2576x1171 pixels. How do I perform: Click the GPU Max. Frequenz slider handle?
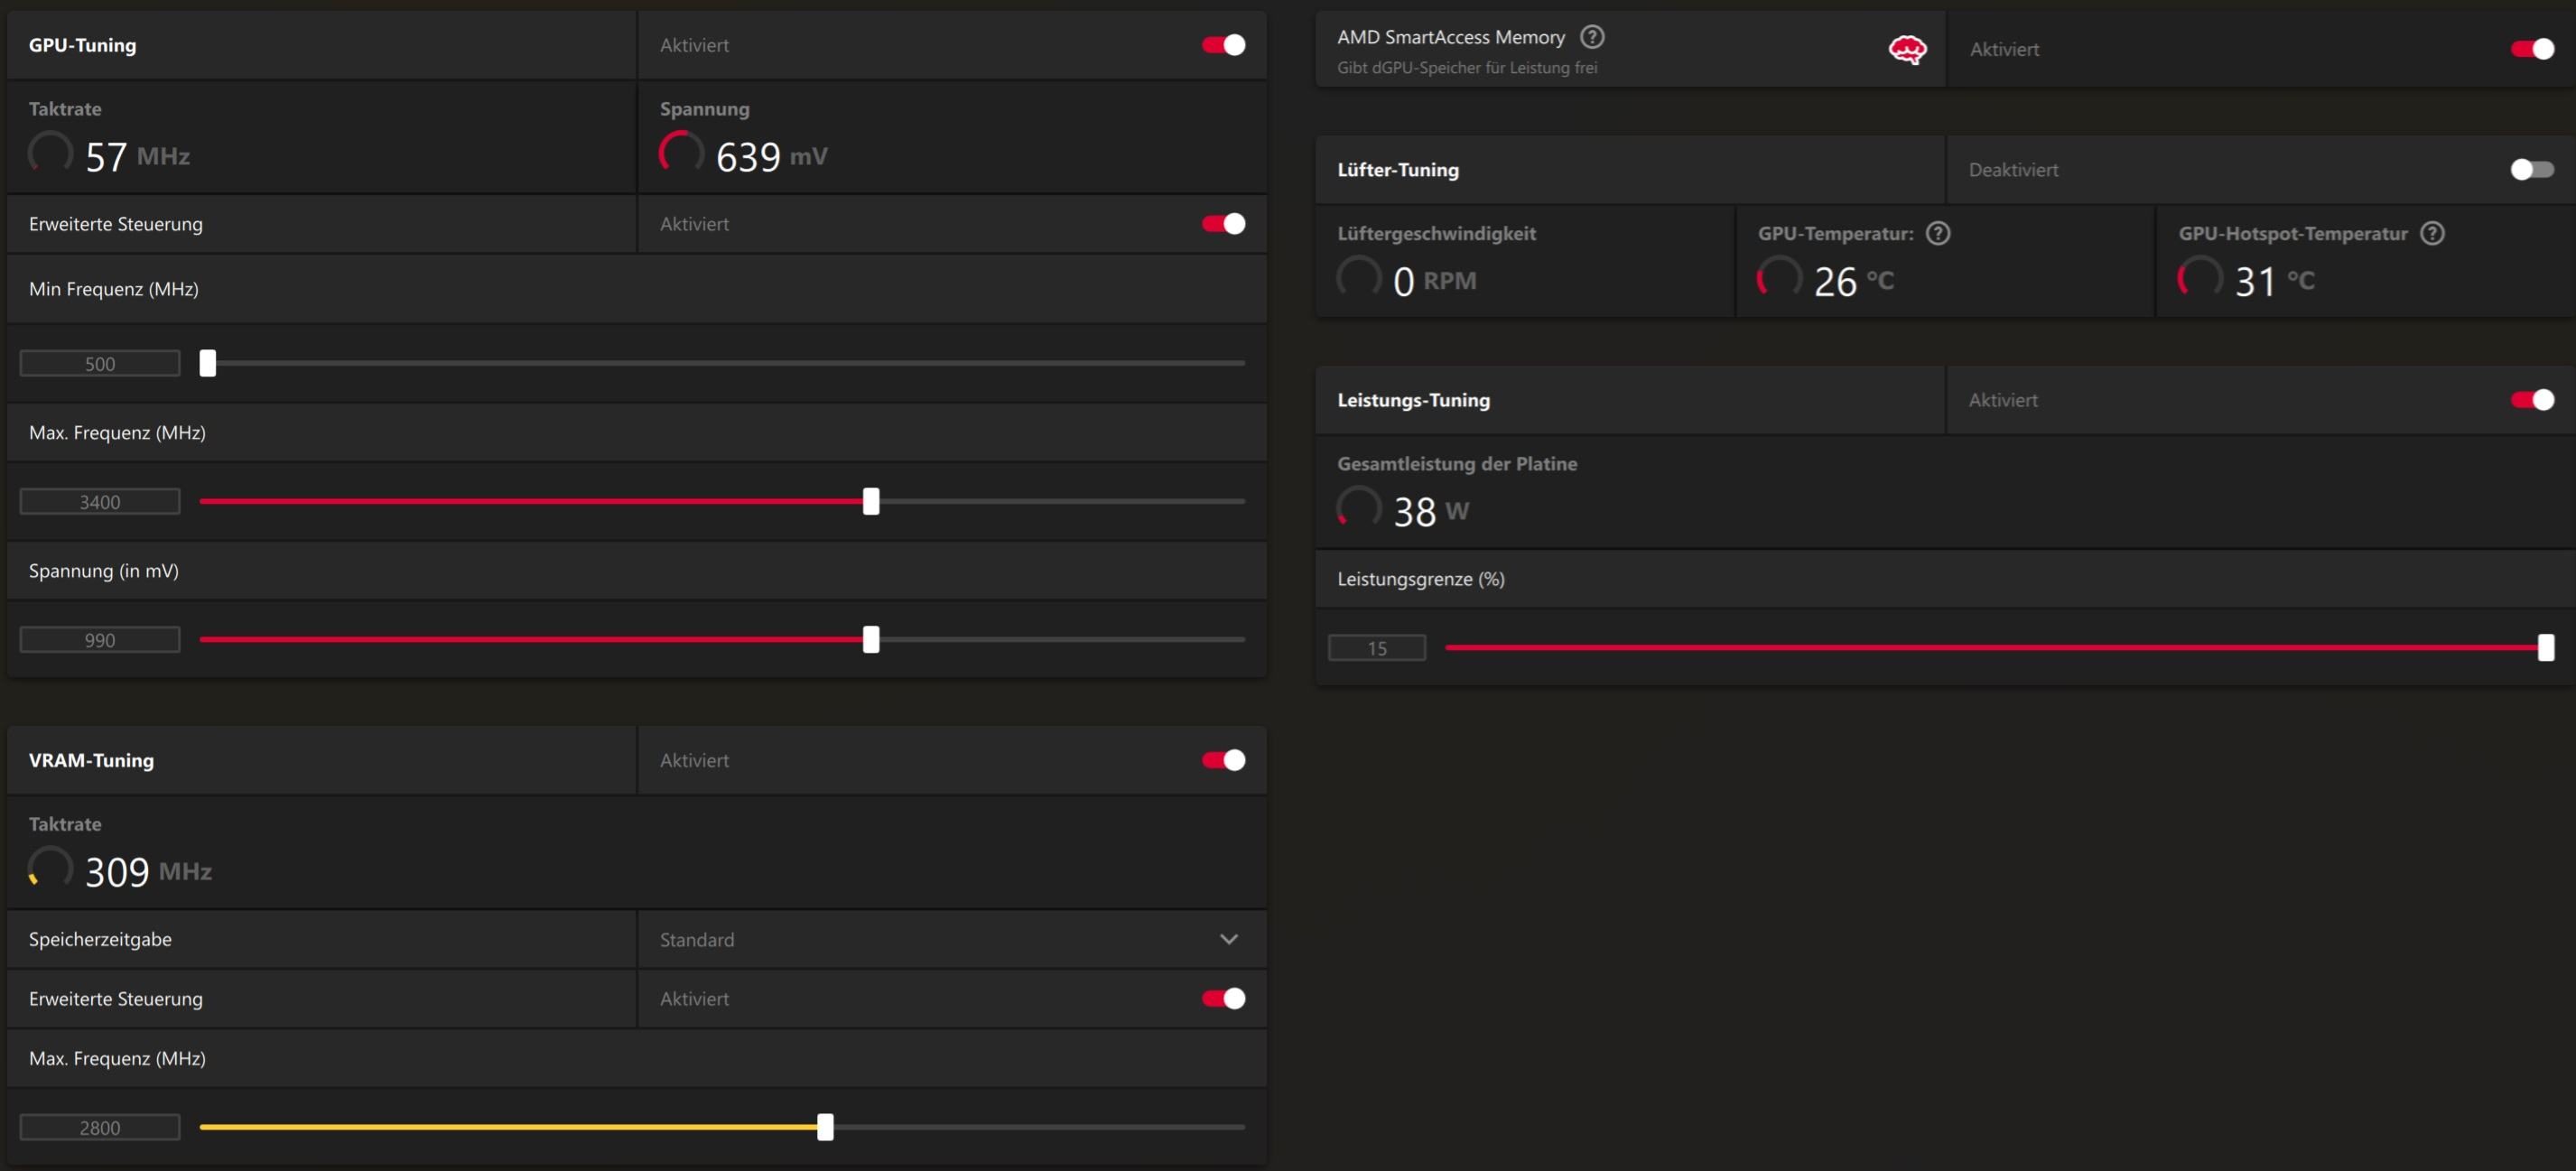[871, 501]
